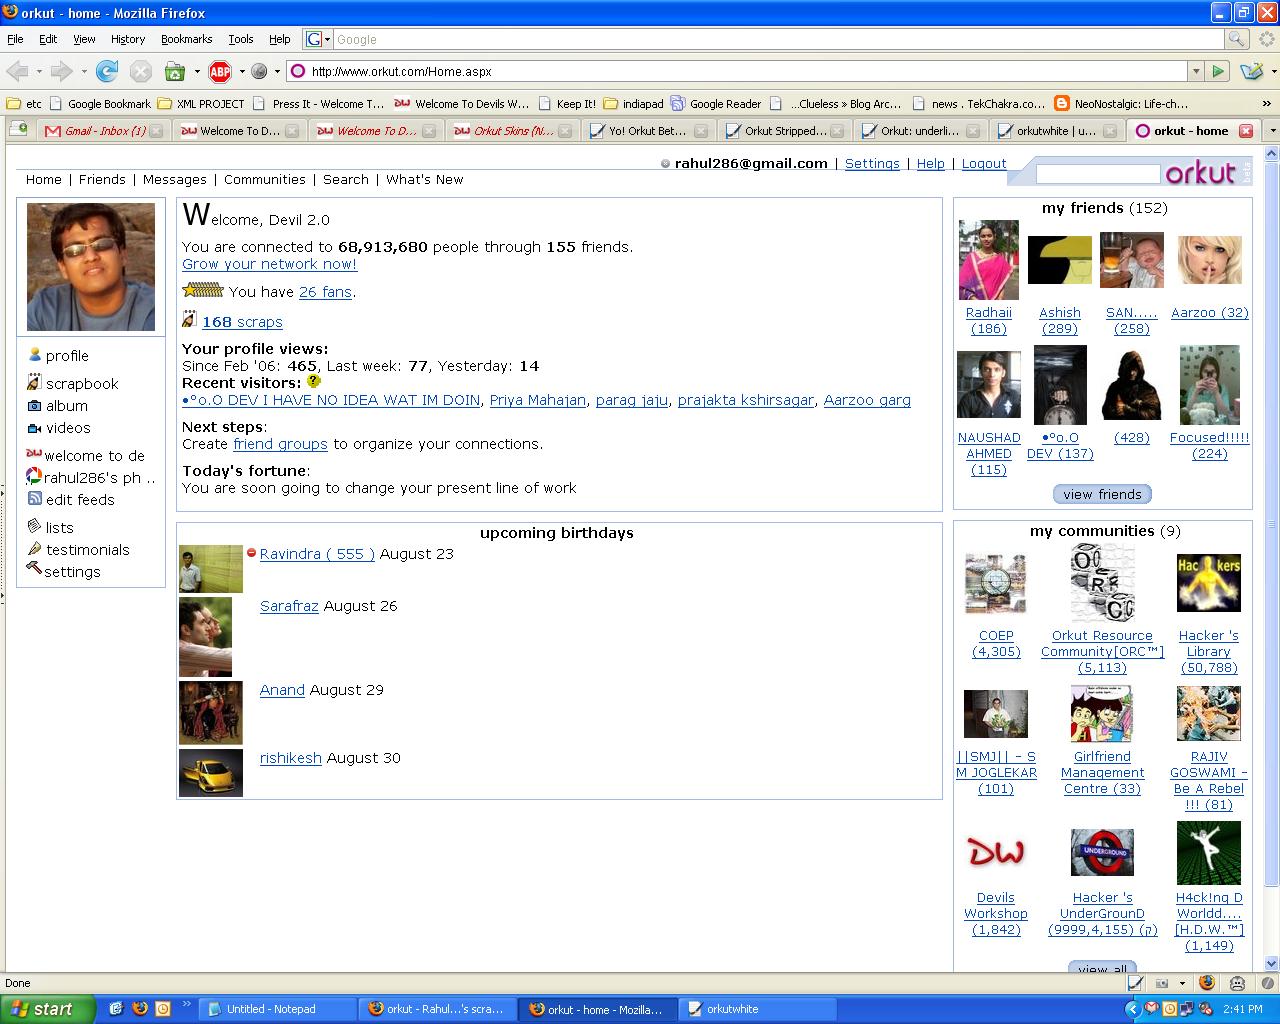This screenshot has height=1024, width=1280.
Task: Open the Gmail notifier tray icon
Action: point(1151,1009)
